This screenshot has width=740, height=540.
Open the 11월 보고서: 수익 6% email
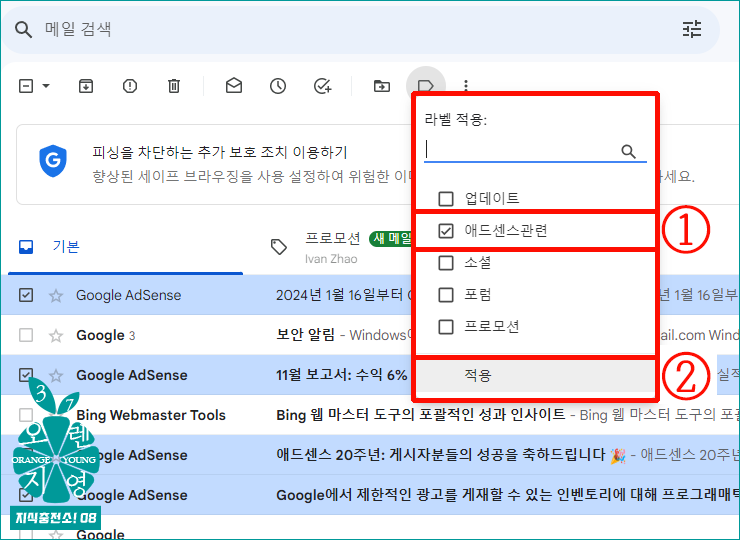342,375
